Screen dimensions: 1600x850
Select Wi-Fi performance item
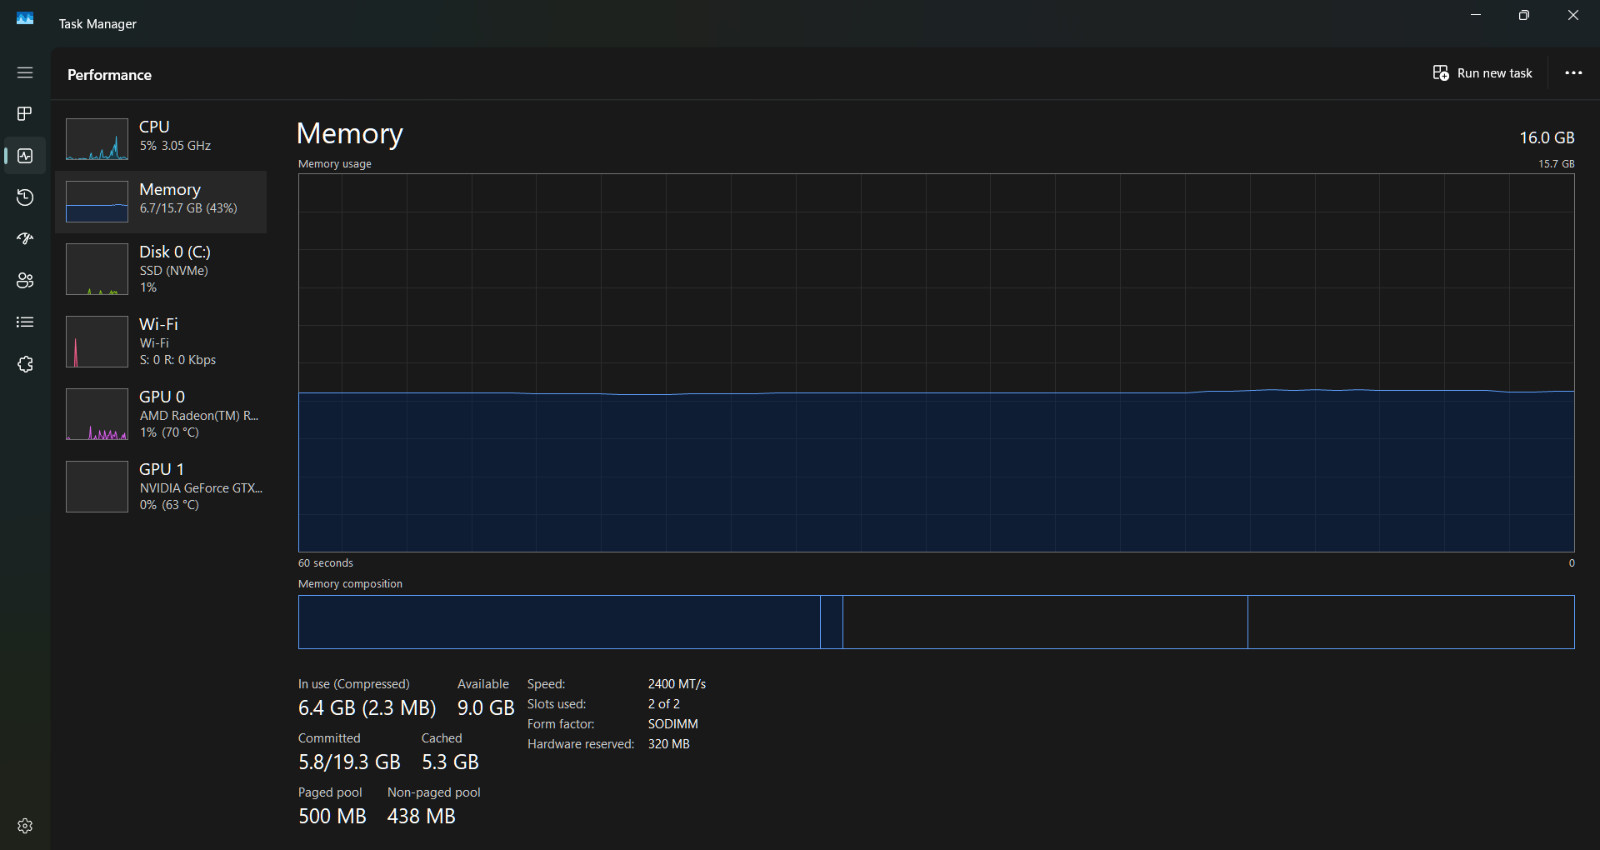click(x=161, y=341)
